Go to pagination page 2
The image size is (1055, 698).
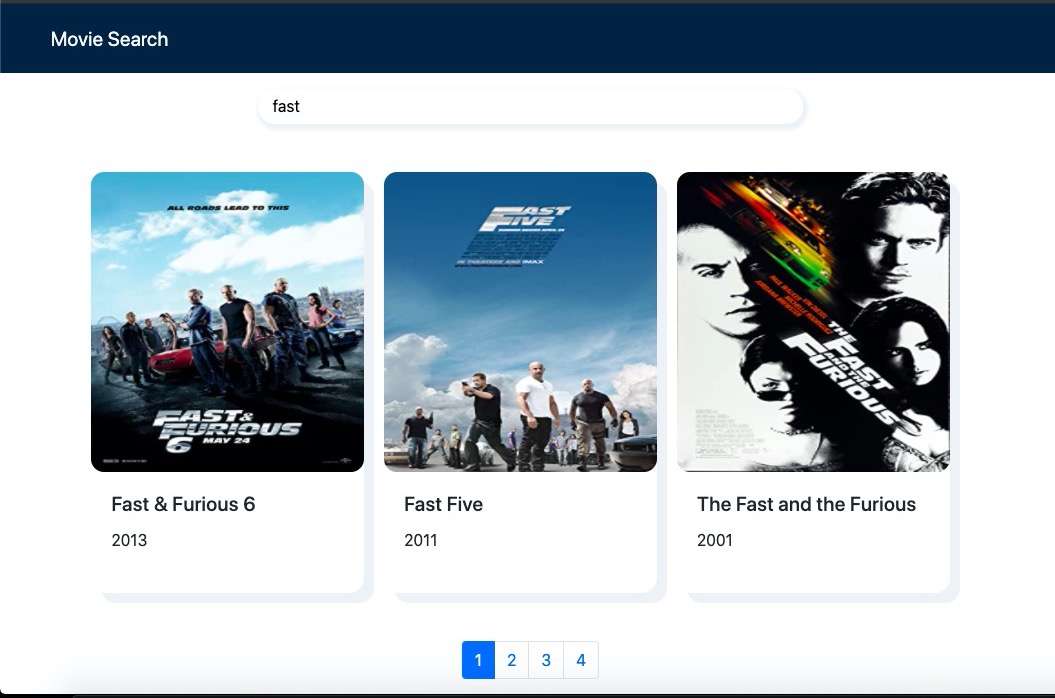coord(511,660)
